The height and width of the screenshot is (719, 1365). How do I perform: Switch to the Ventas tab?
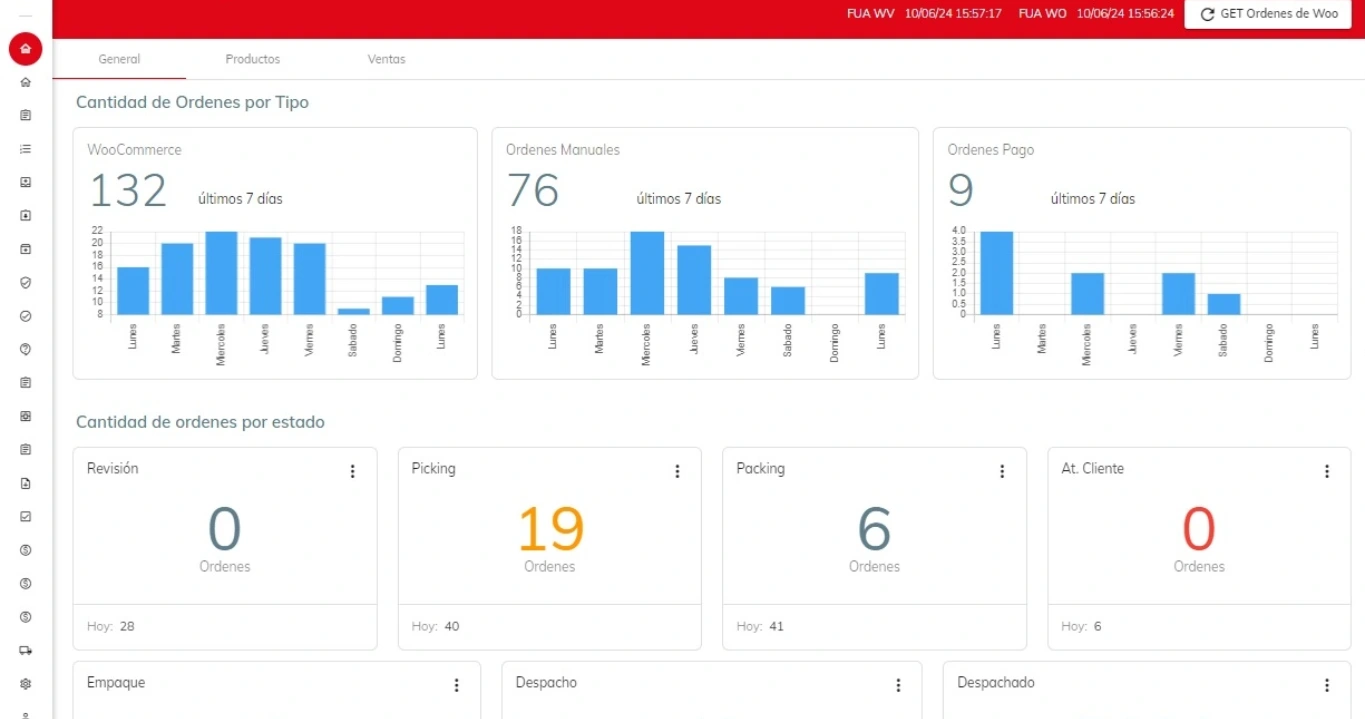386,59
